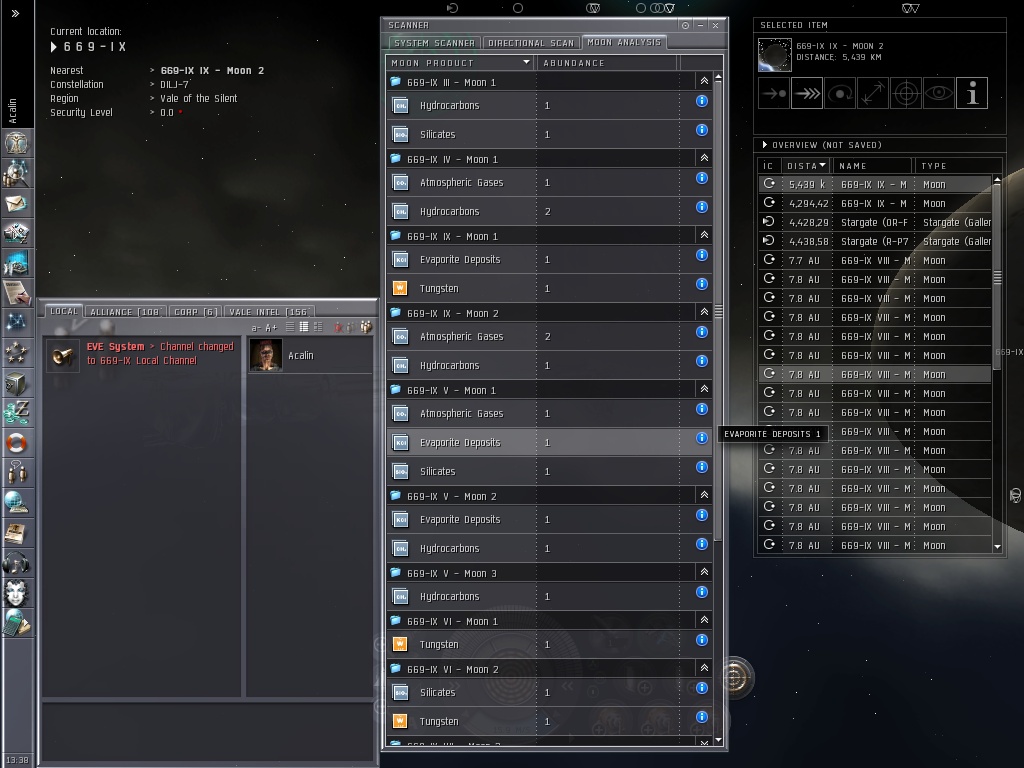The image size is (1024, 768).
Task: Click chat message input field in Local
Action: tap(208, 729)
